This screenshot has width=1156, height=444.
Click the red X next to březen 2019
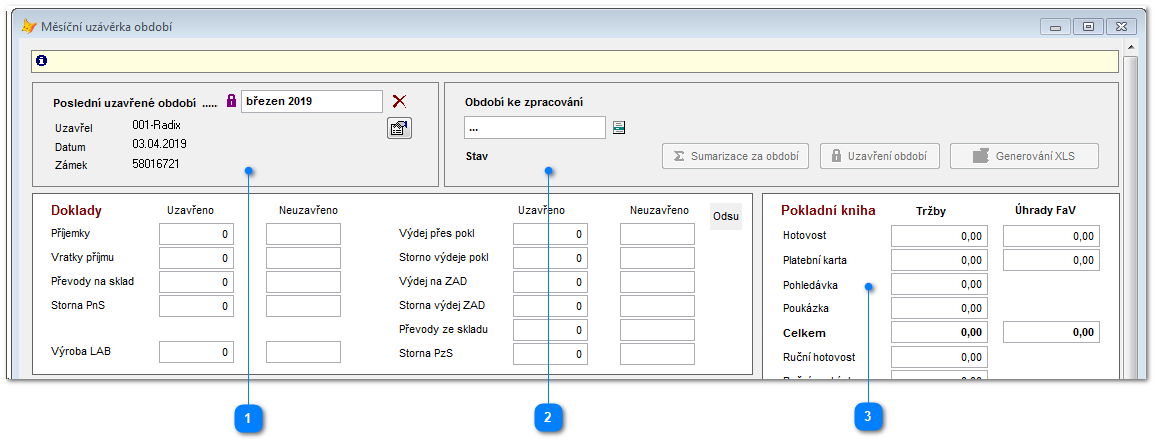[400, 101]
